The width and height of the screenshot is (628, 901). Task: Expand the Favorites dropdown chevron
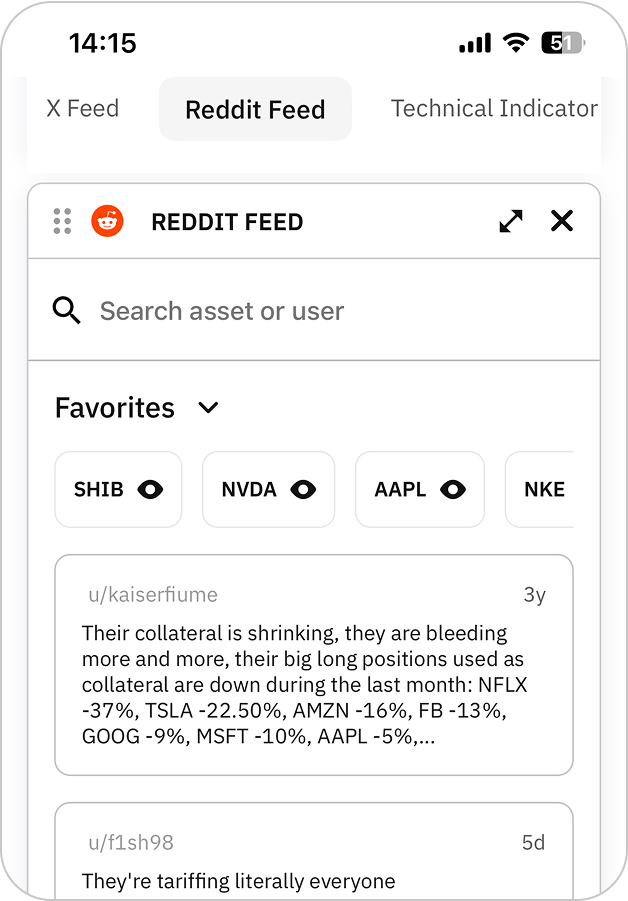(x=208, y=408)
